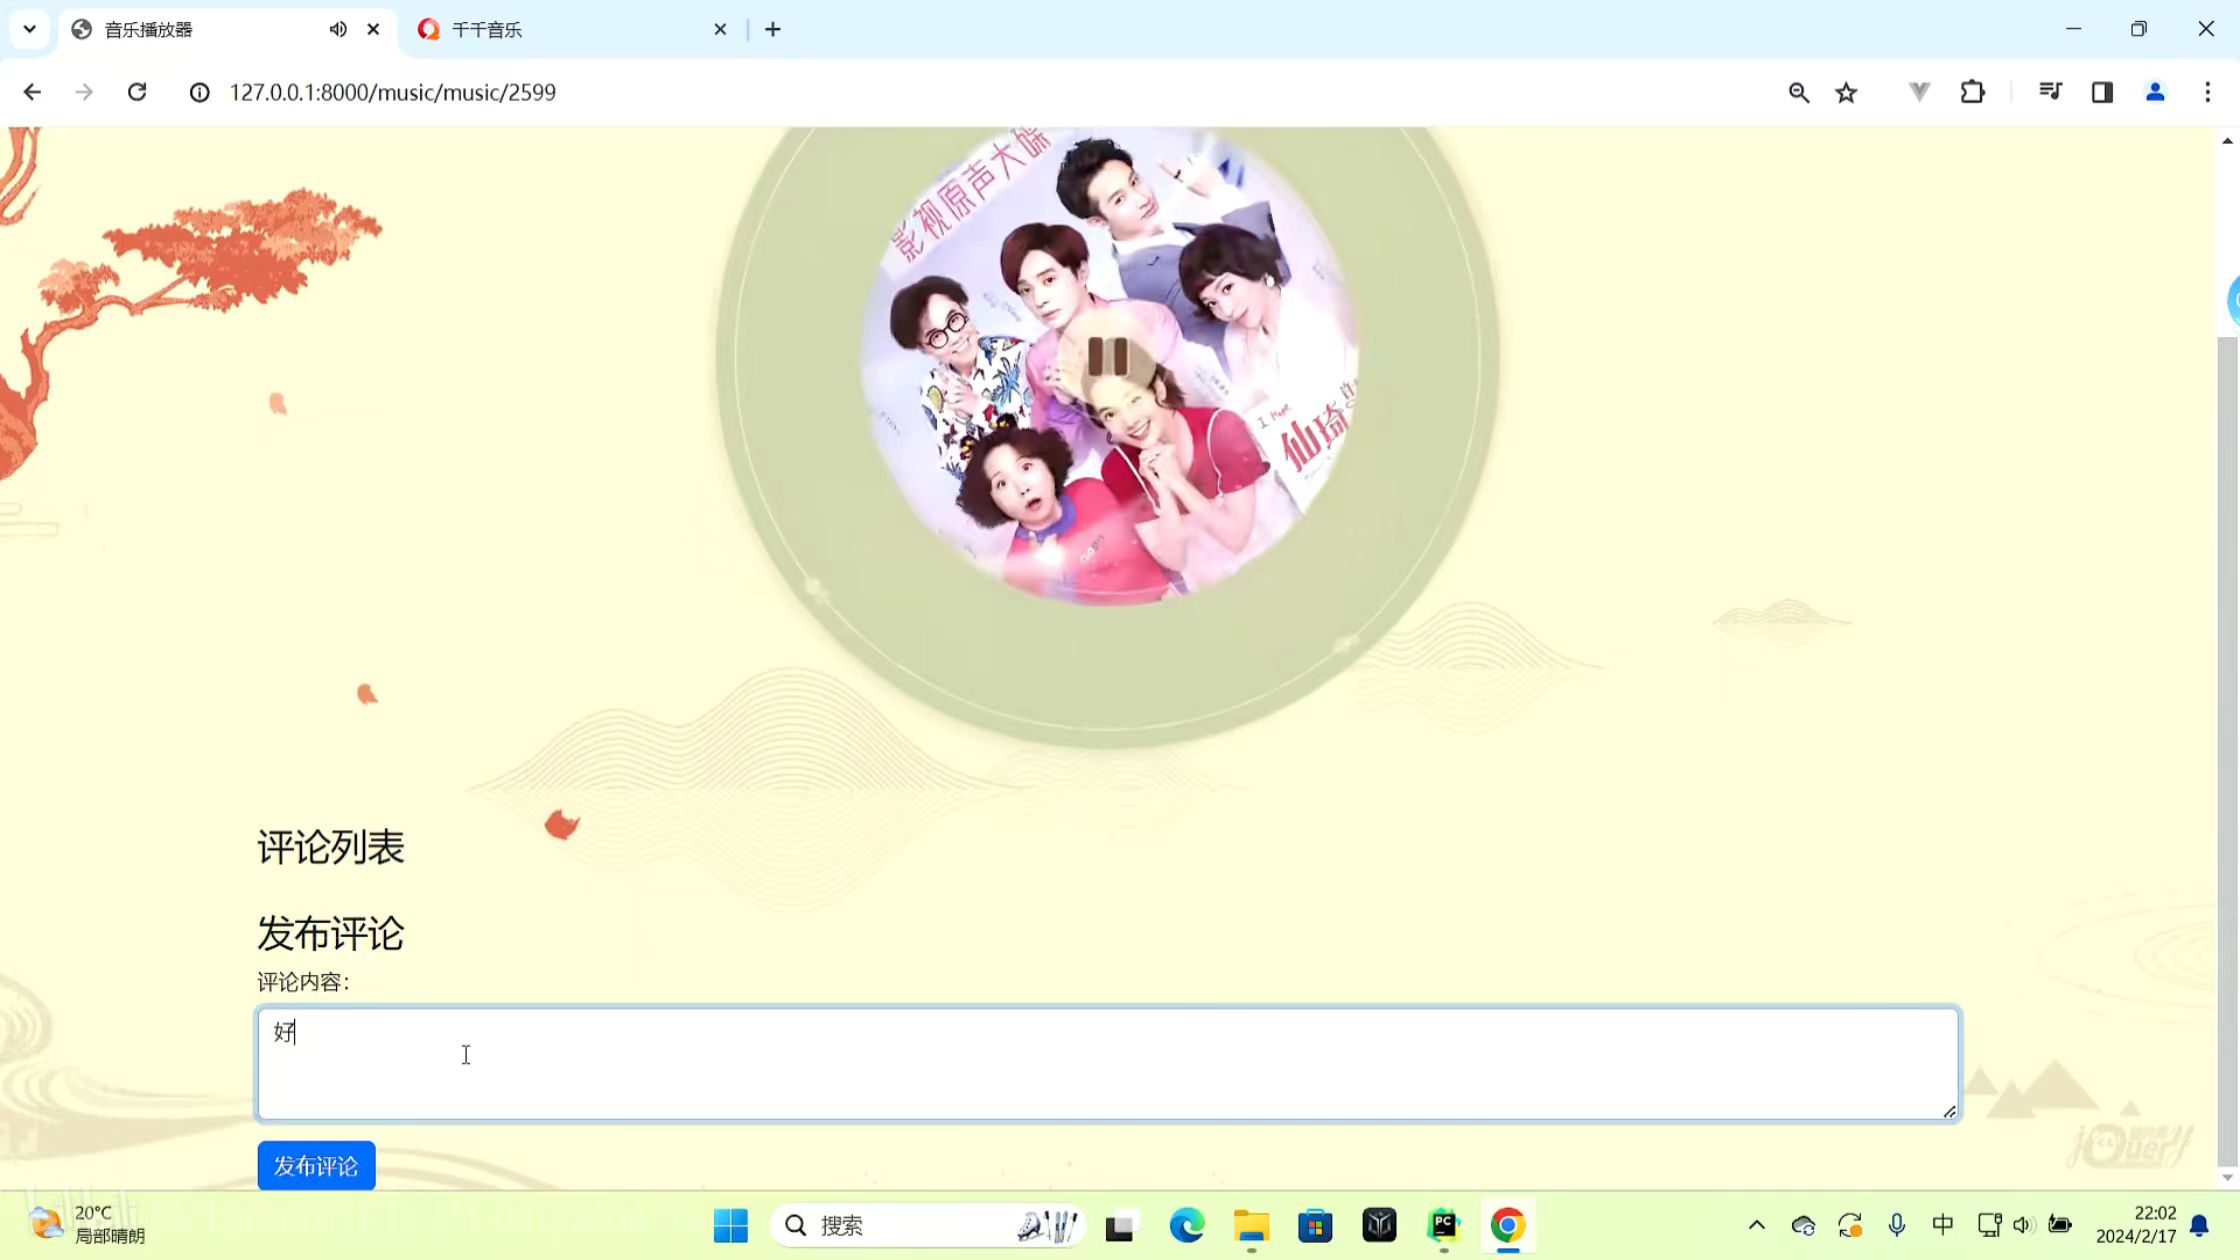Viewport: 2240px width, 1260px height.
Task: Open the Windows Start menu
Action: click(731, 1225)
